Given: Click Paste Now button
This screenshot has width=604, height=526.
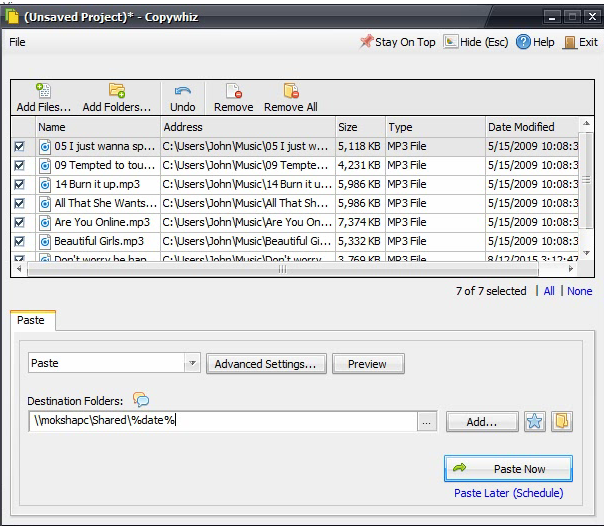Looking at the screenshot, I should point(508,469).
